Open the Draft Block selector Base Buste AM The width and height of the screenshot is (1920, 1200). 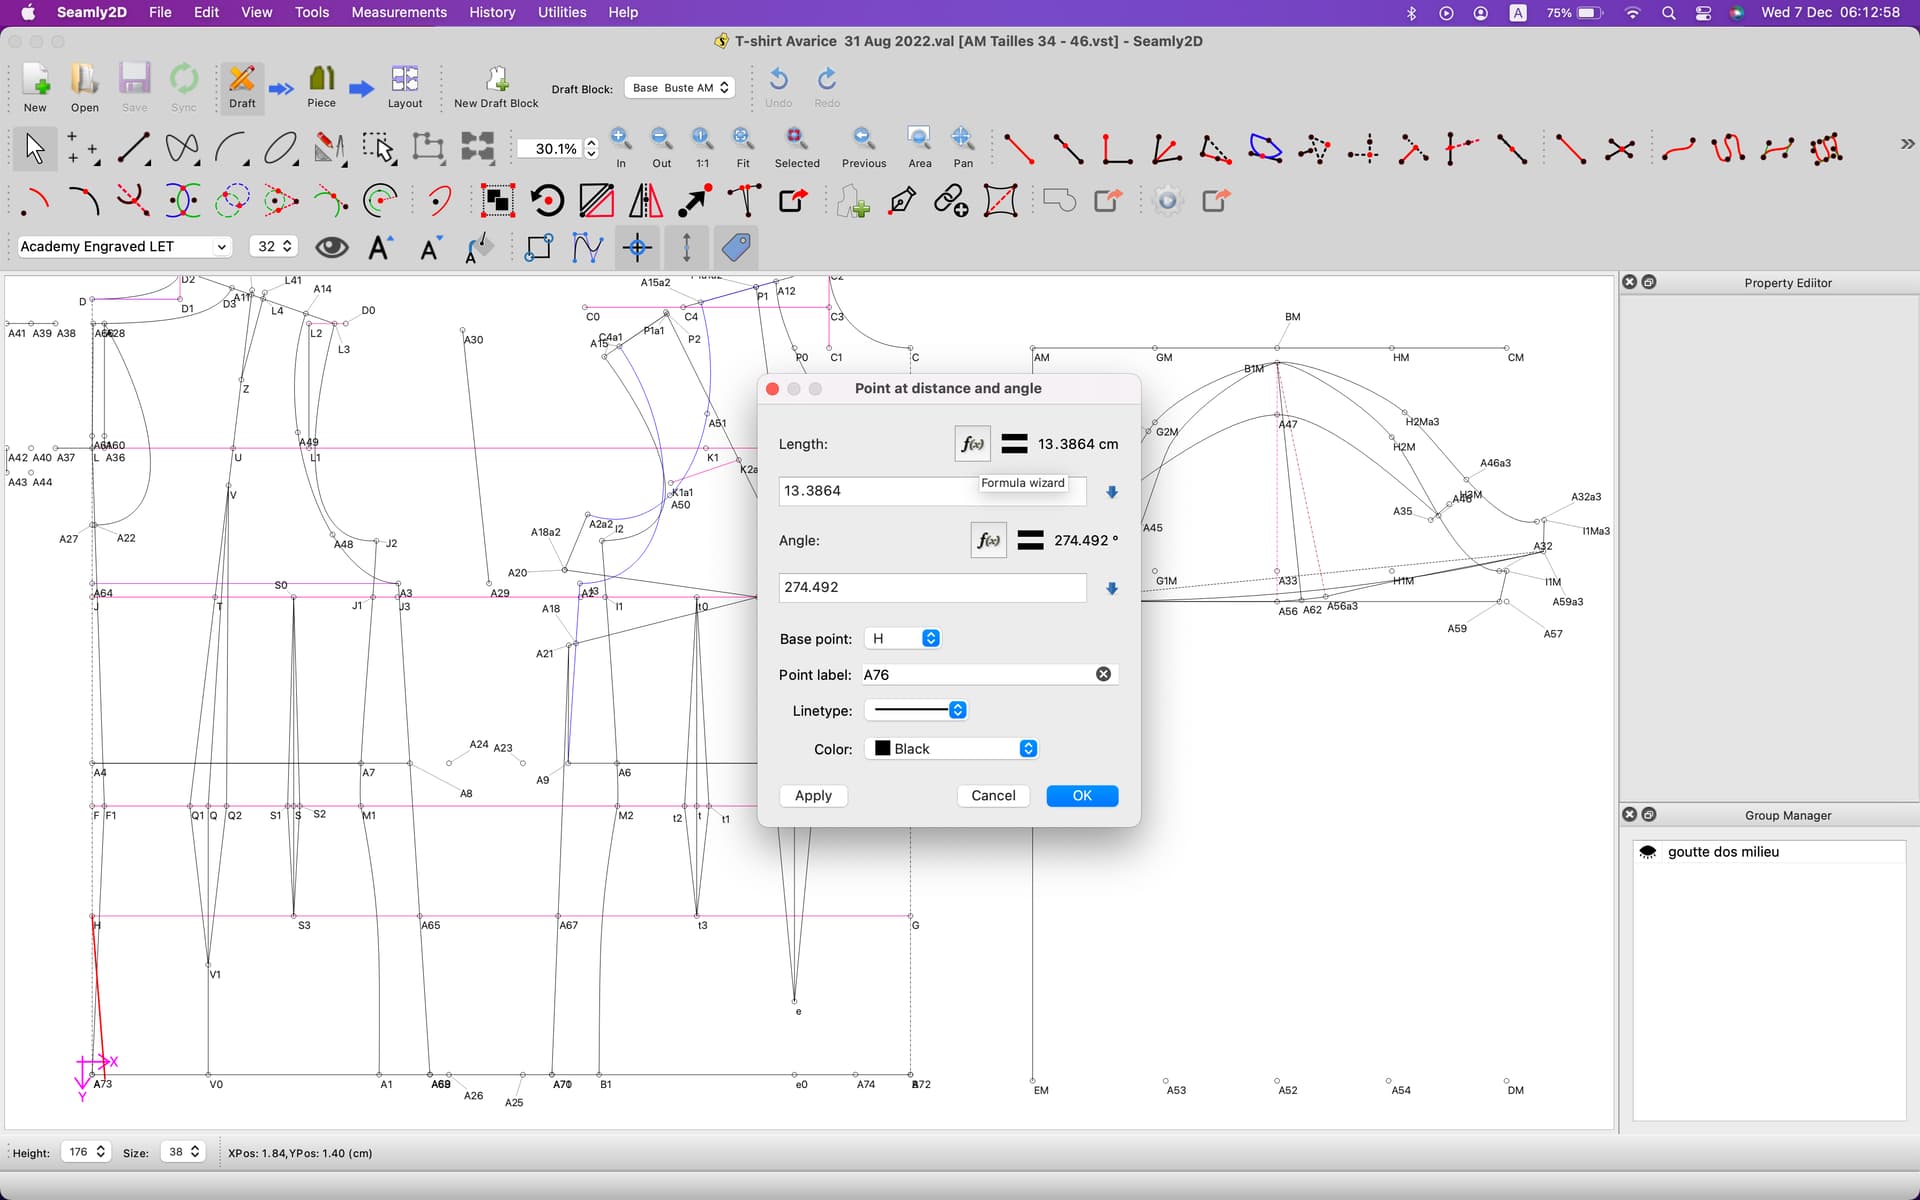[680, 88]
